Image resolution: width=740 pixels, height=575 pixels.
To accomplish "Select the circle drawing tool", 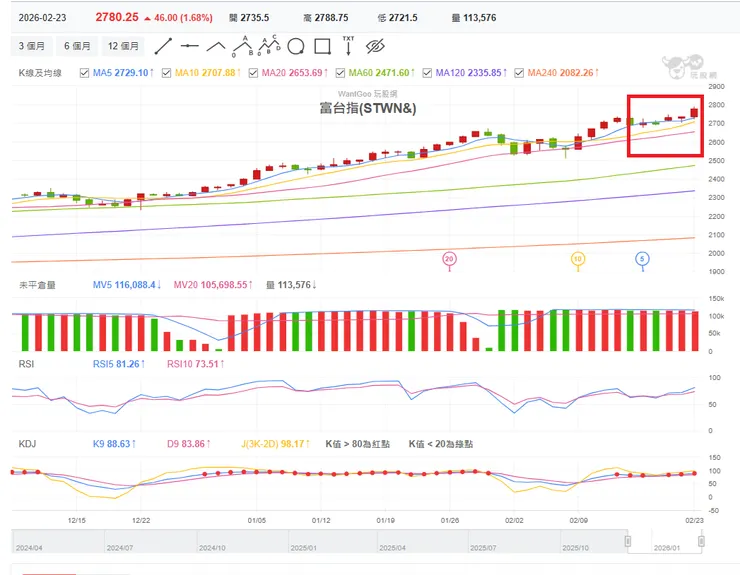I will click(x=296, y=46).
